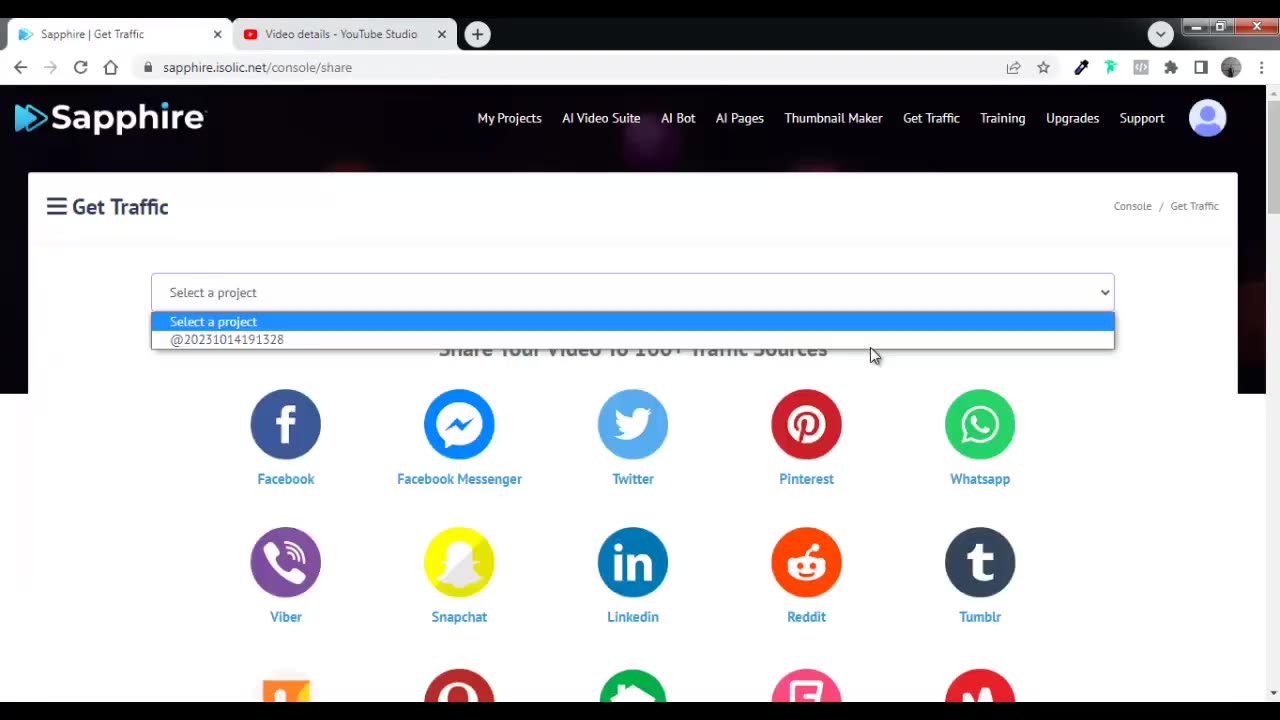Select Get Traffic in the top navigation

931,118
